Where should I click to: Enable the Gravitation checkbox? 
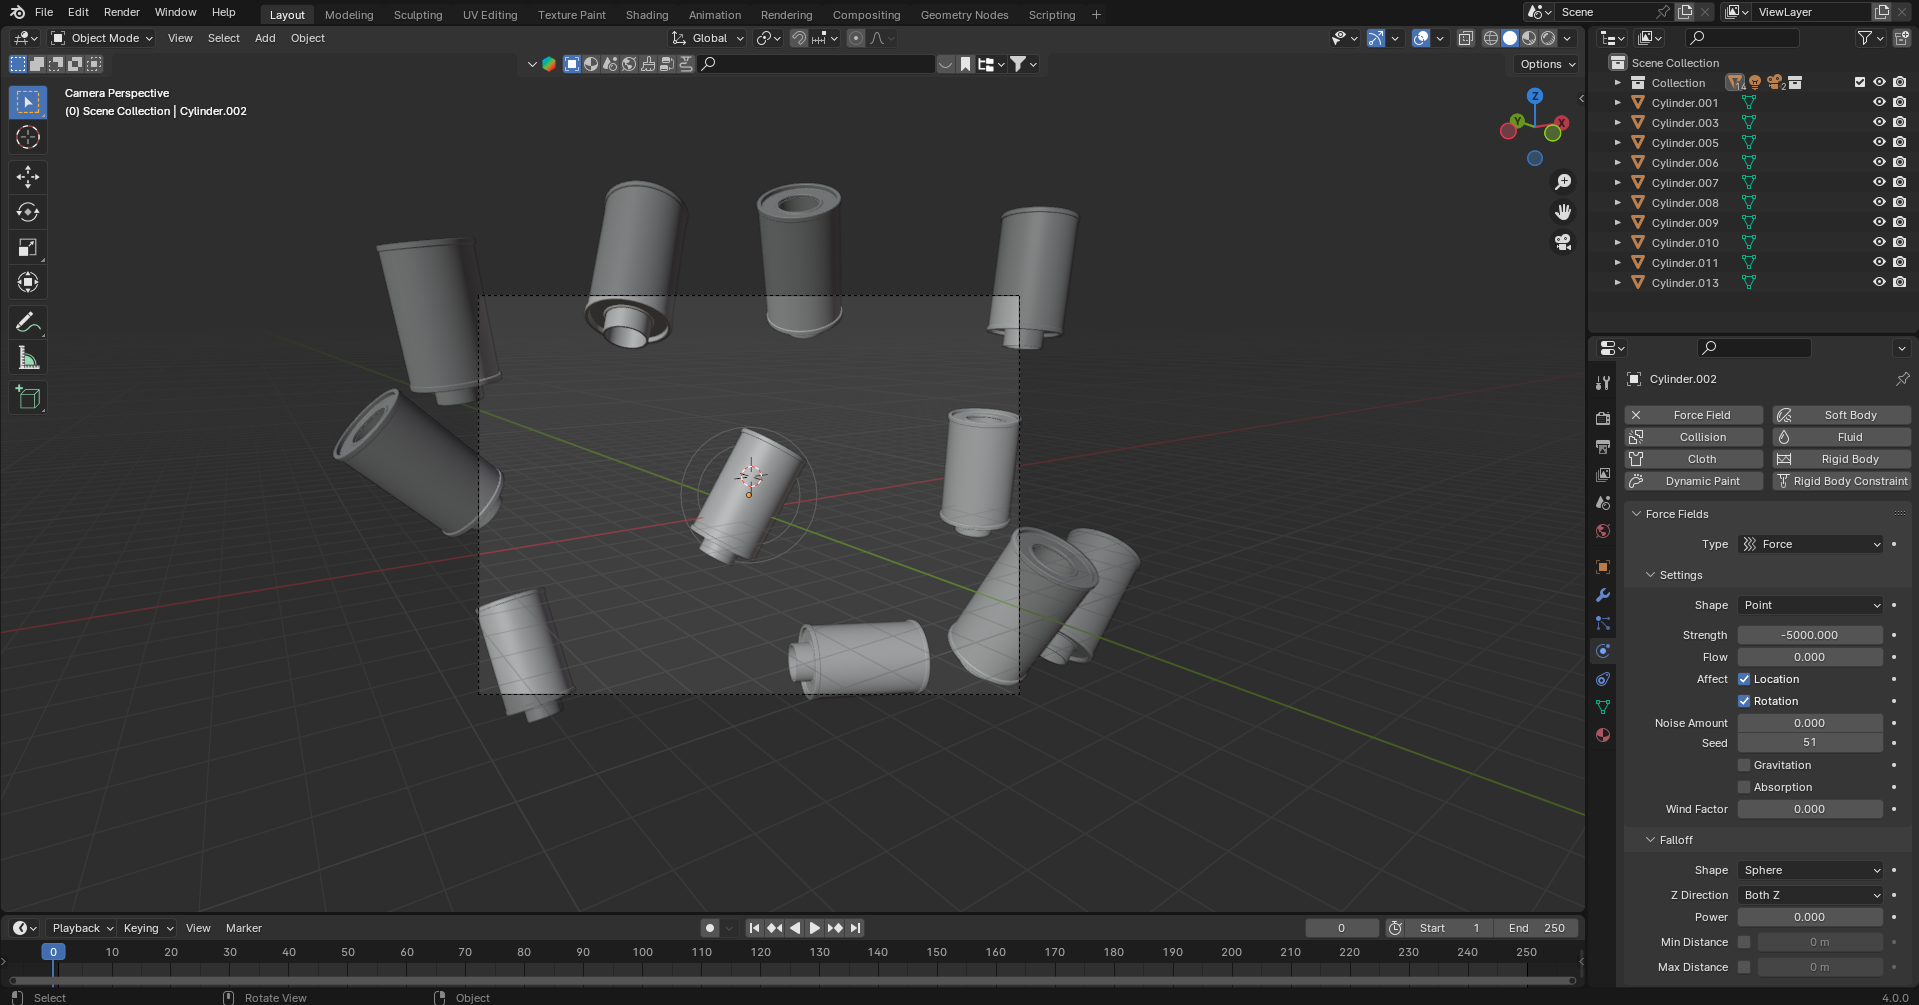coord(1744,765)
